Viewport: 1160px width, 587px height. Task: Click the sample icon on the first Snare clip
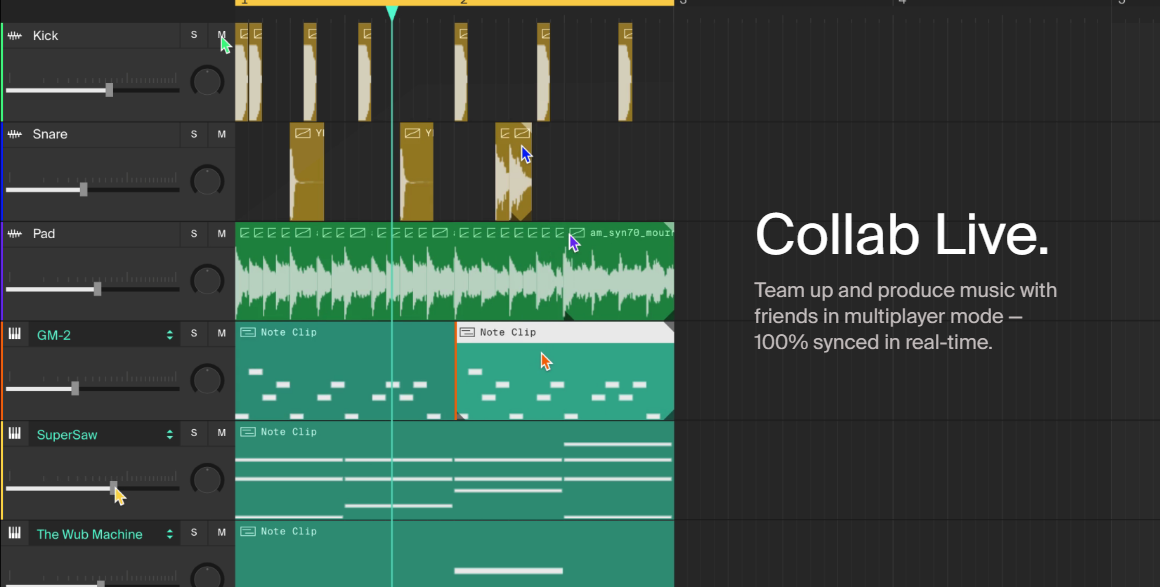[303, 133]
